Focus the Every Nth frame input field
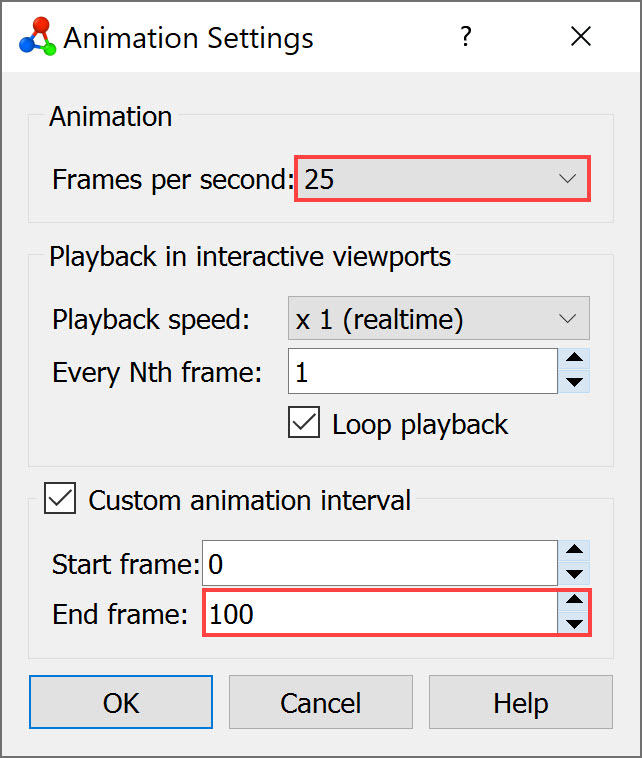642x758 pixels. click(x=422, y=371)
